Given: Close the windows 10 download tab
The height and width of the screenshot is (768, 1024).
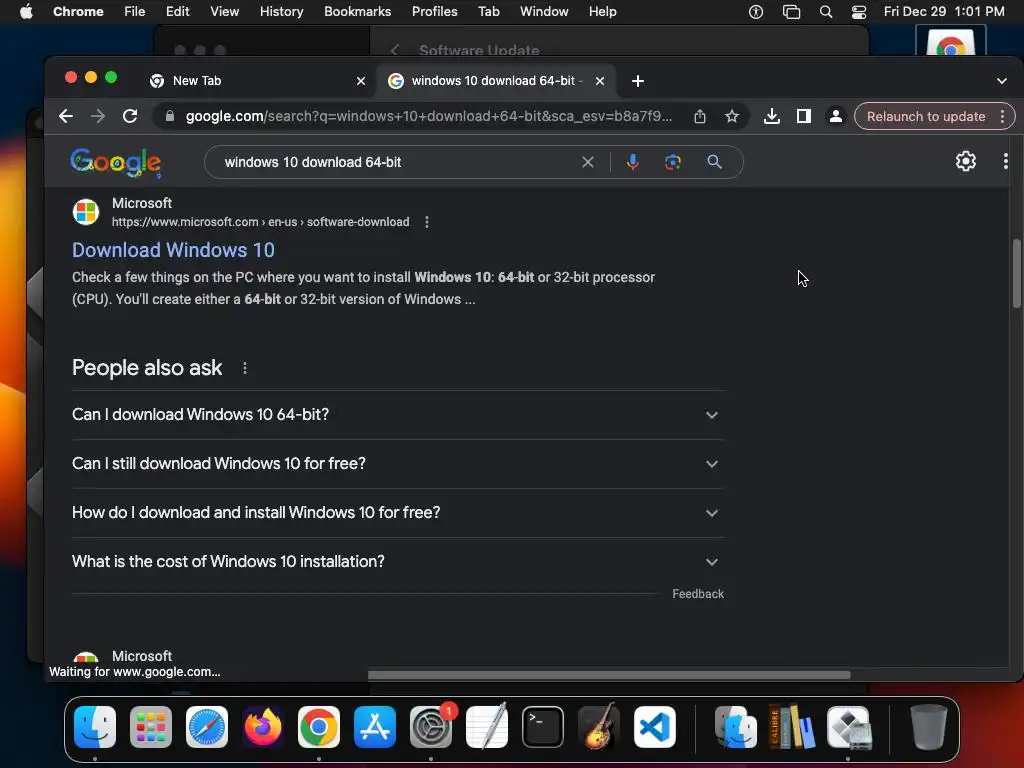Looking at the screenshot, I should pyautogui.click(x=600, y=81).
